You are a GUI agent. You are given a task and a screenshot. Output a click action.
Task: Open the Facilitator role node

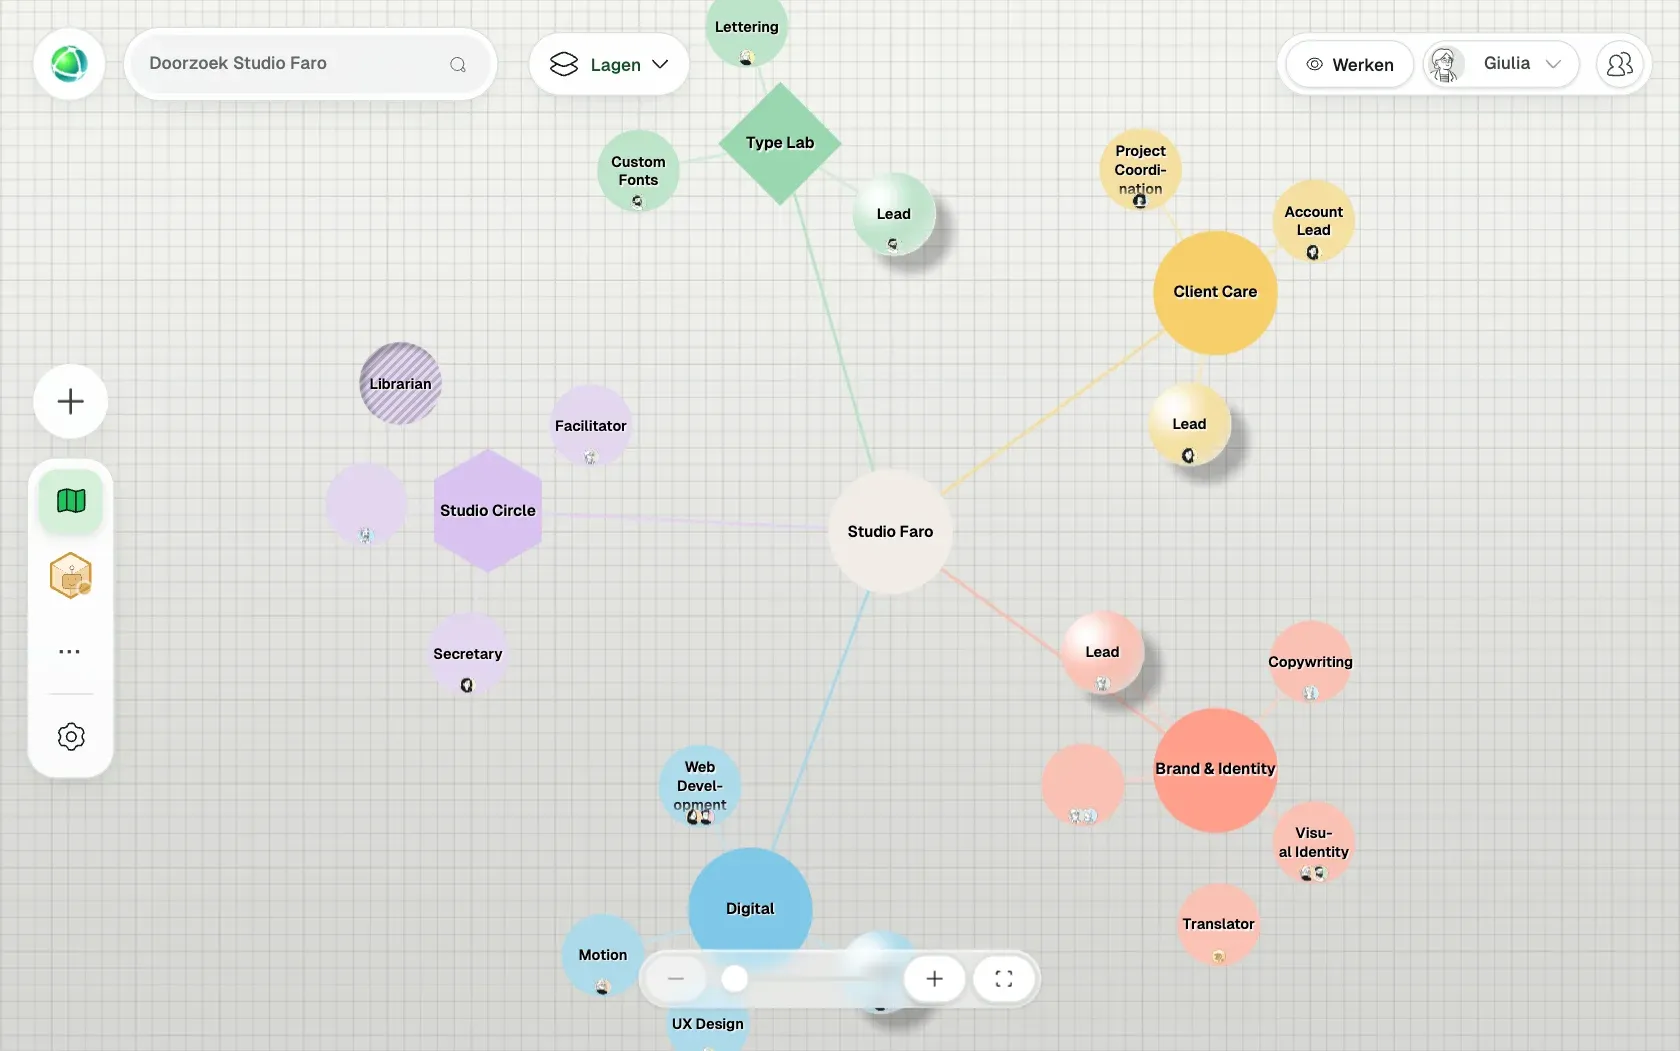(591, 426)
